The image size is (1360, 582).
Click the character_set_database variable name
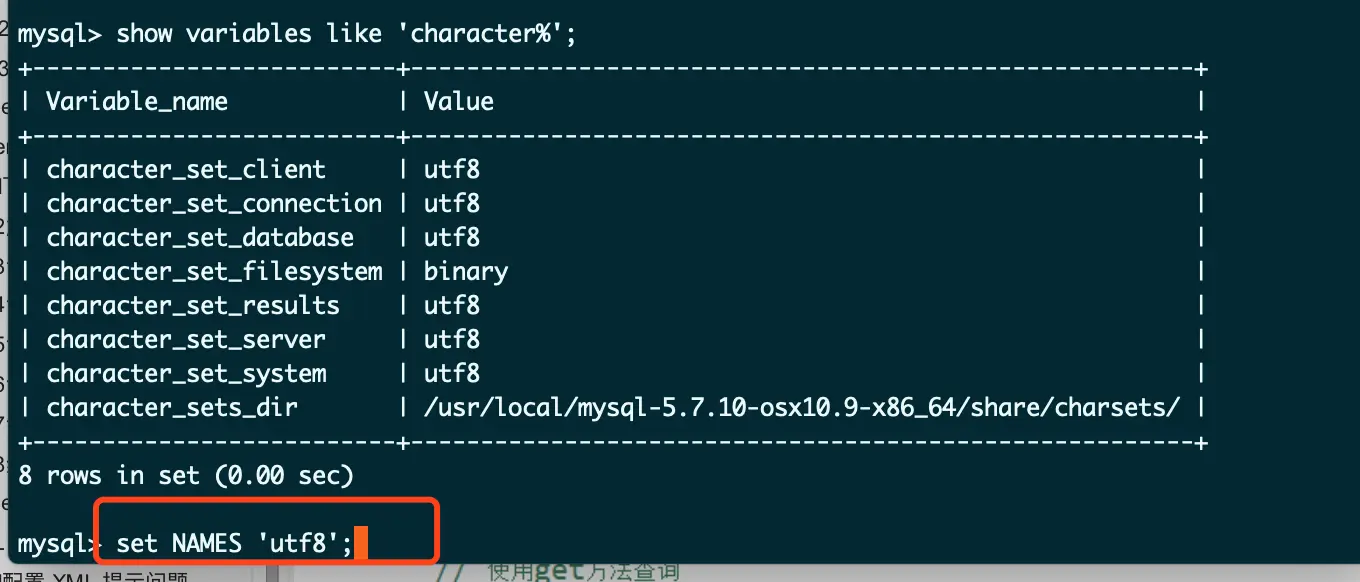pyautogui.click(x=200, y=237)
